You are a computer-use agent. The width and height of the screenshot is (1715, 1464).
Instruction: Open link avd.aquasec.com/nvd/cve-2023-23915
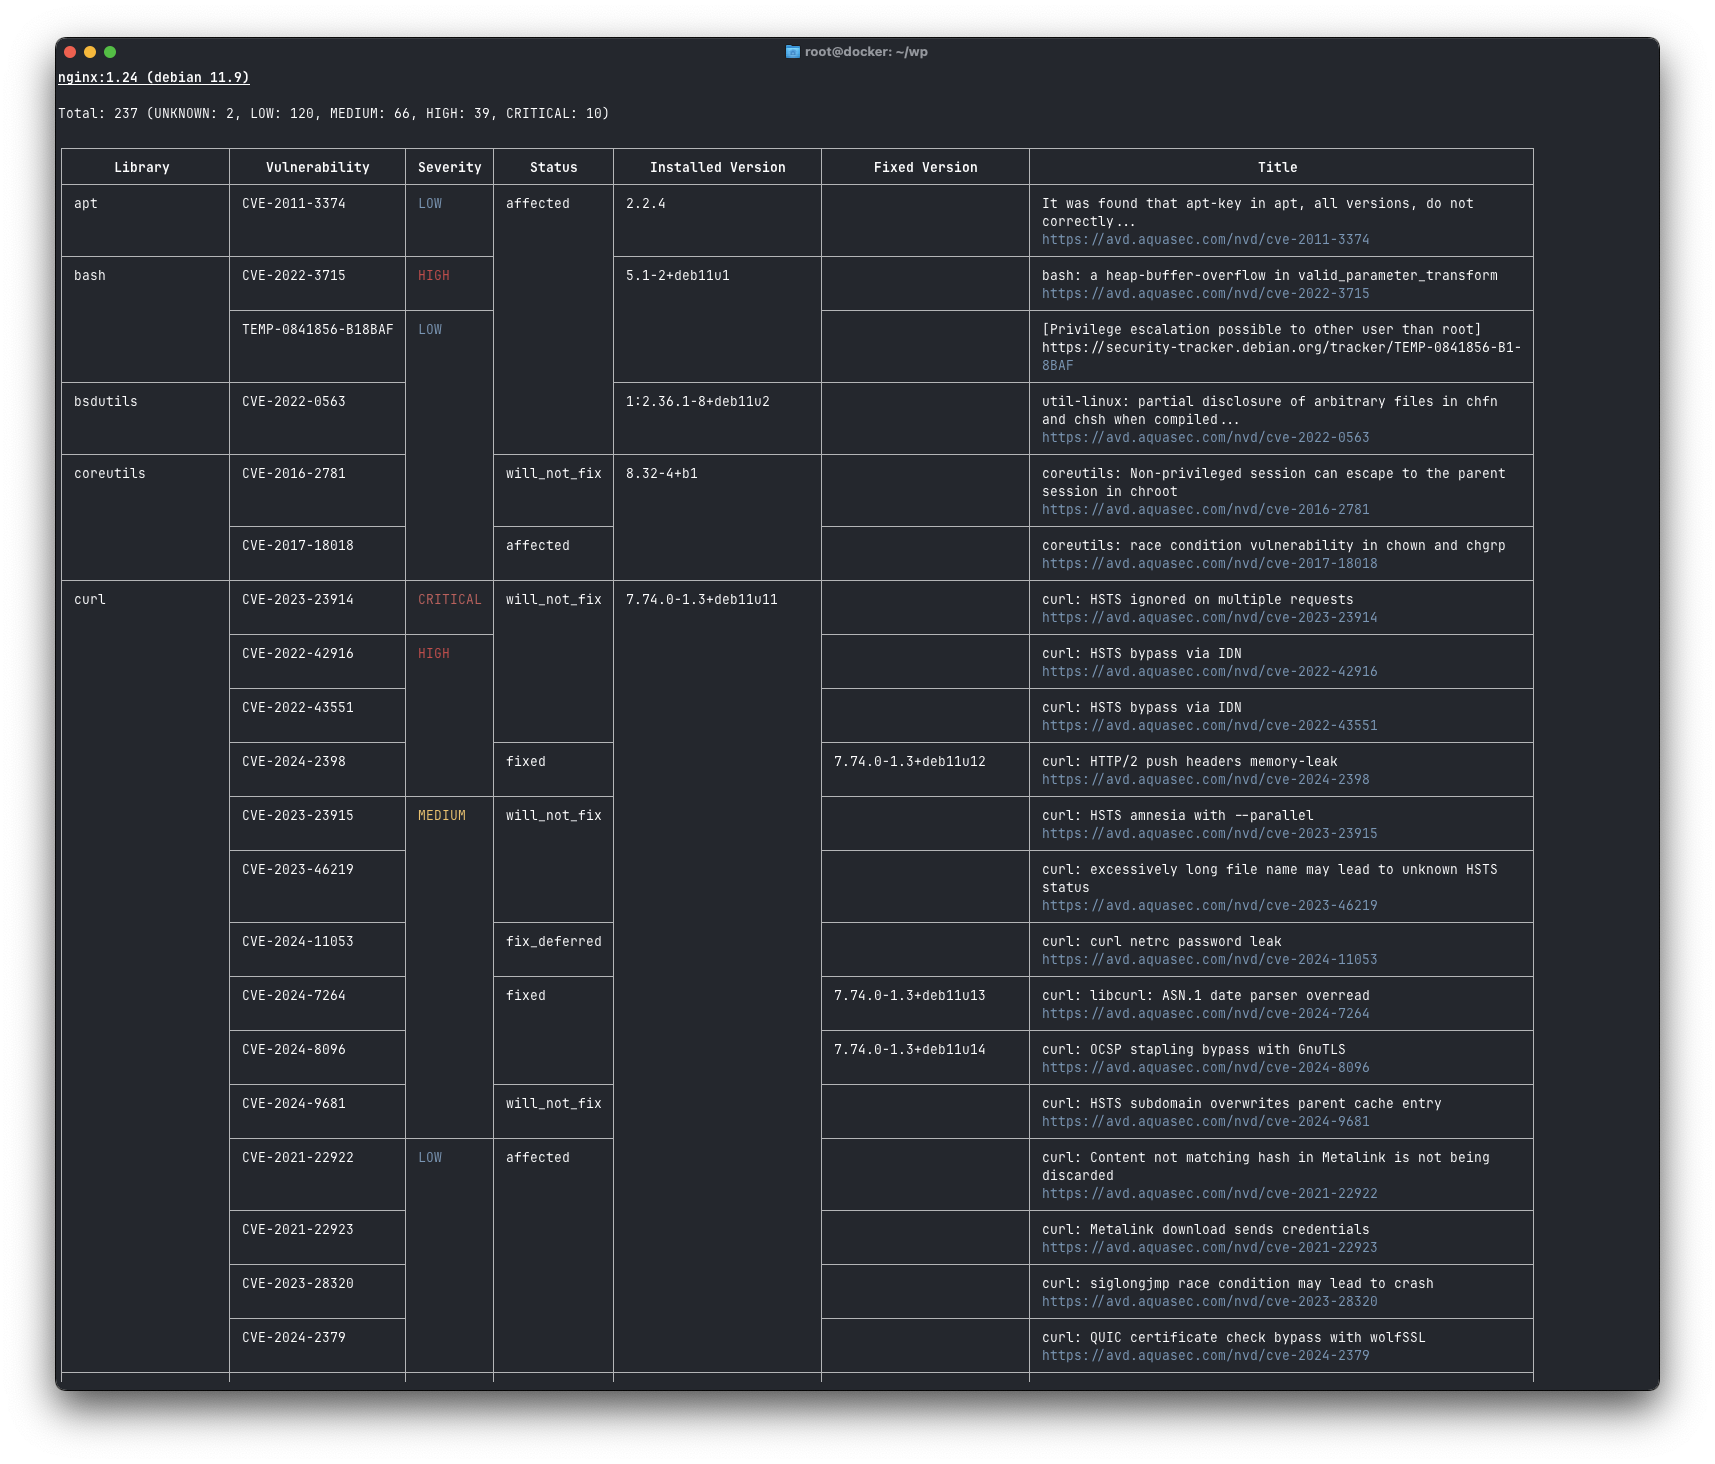coord(1210,834)
